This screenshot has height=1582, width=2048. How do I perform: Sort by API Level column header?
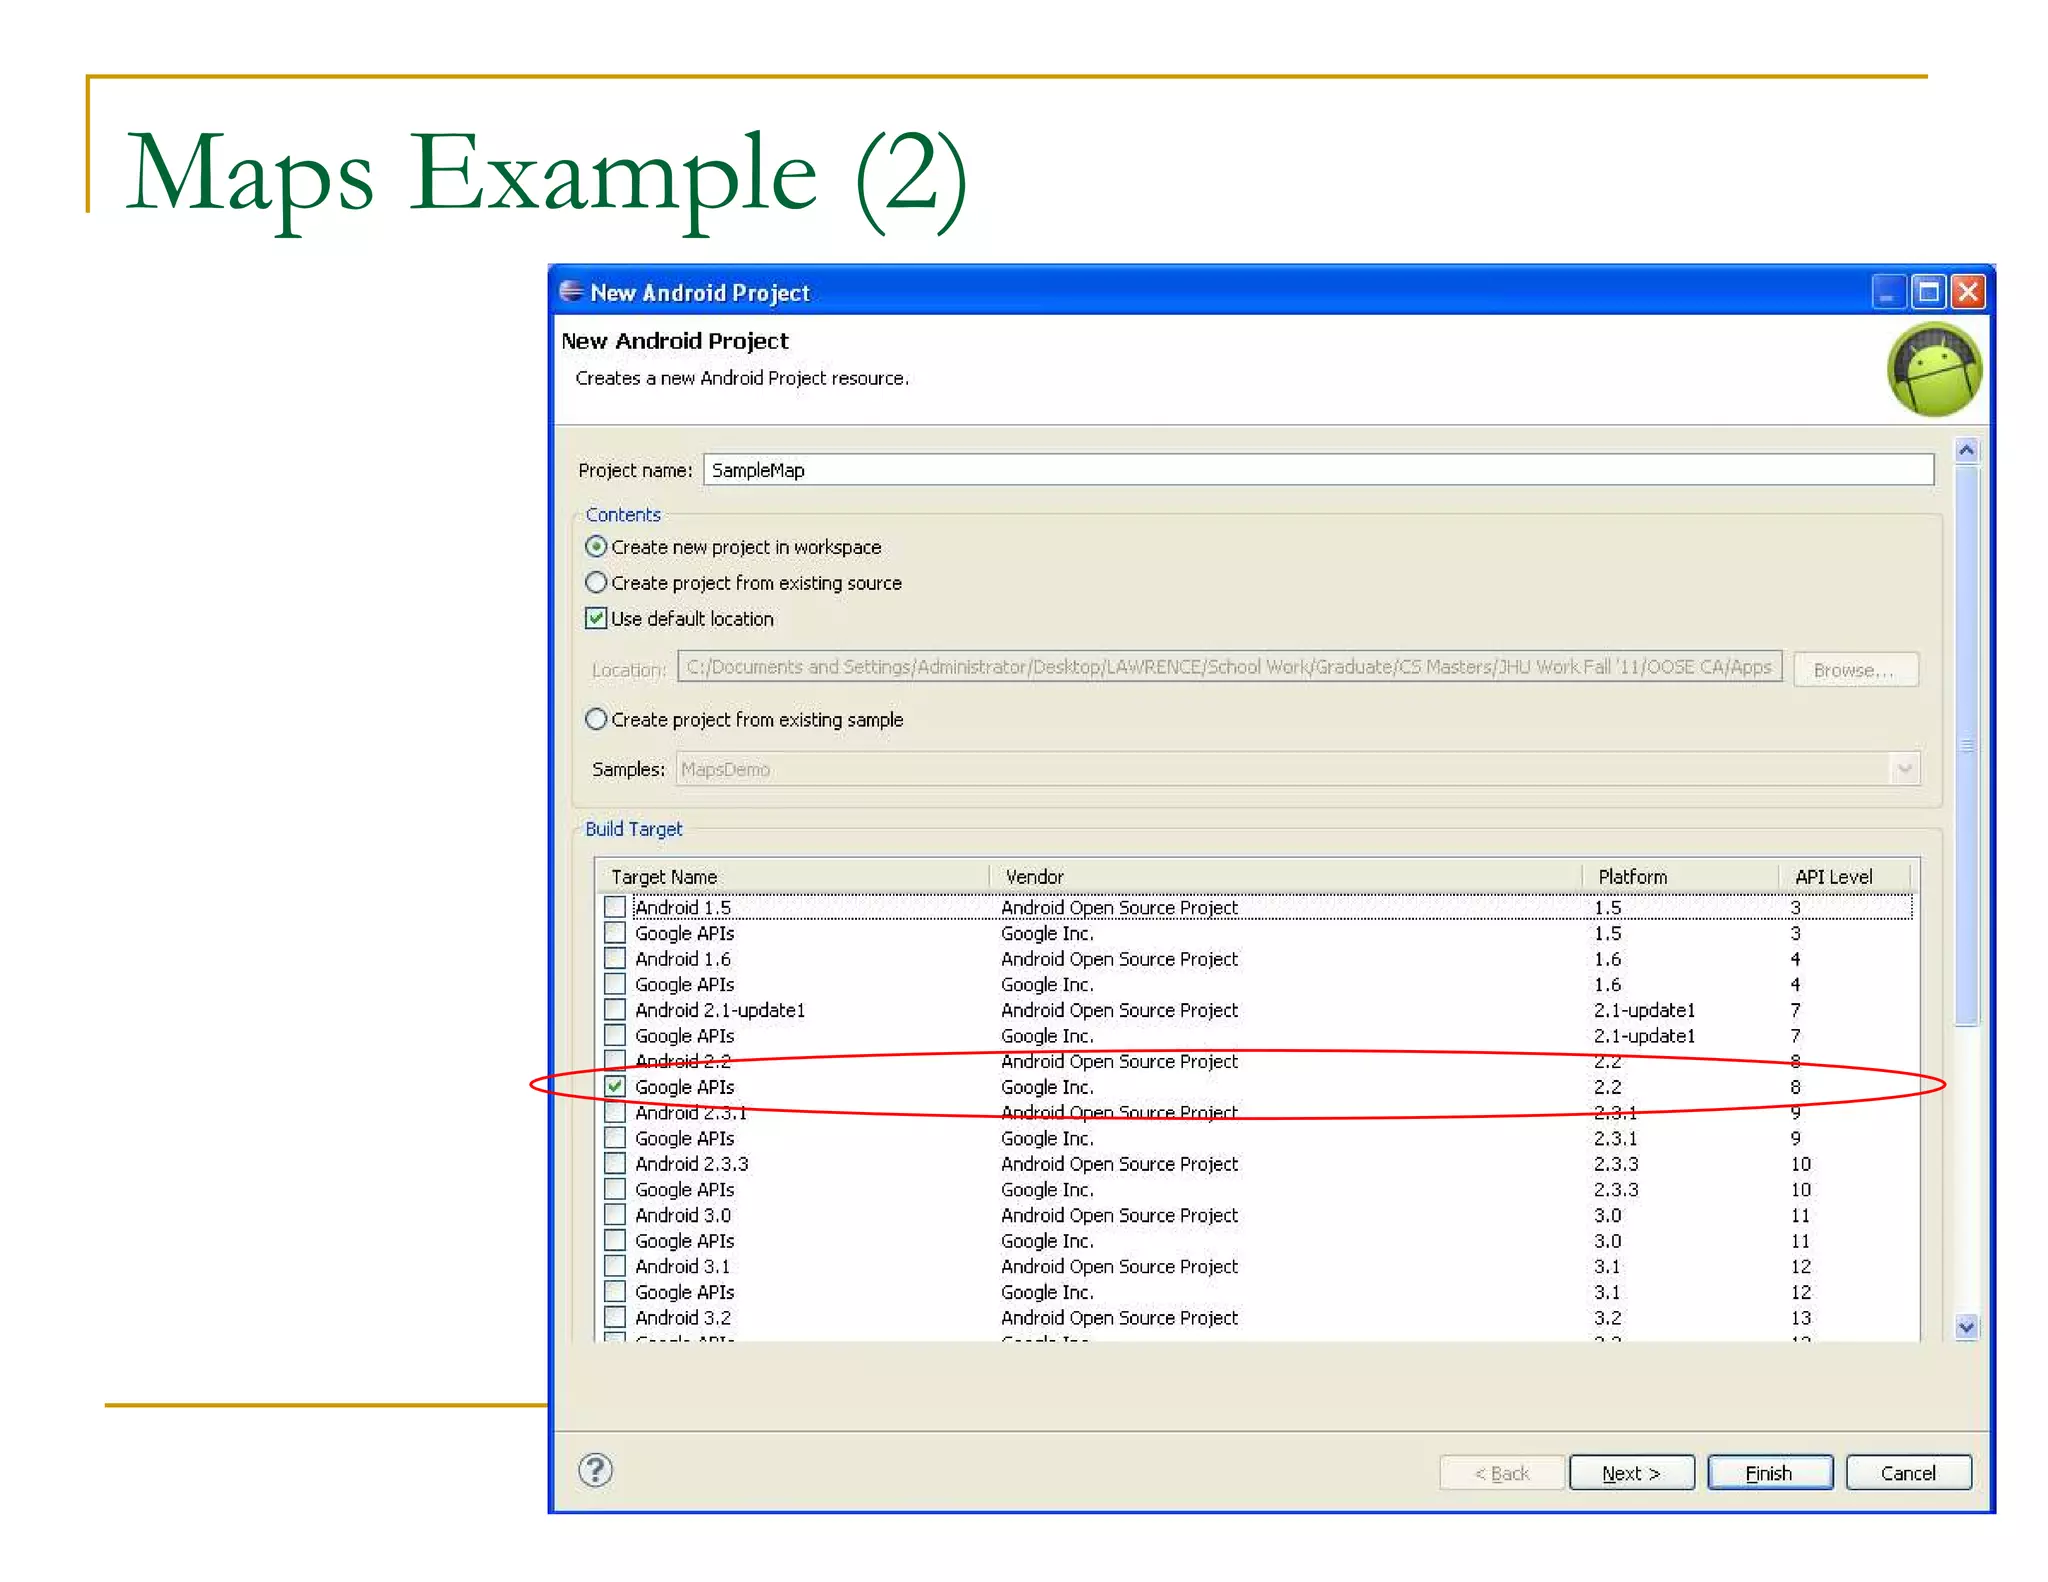[1845, 876]
